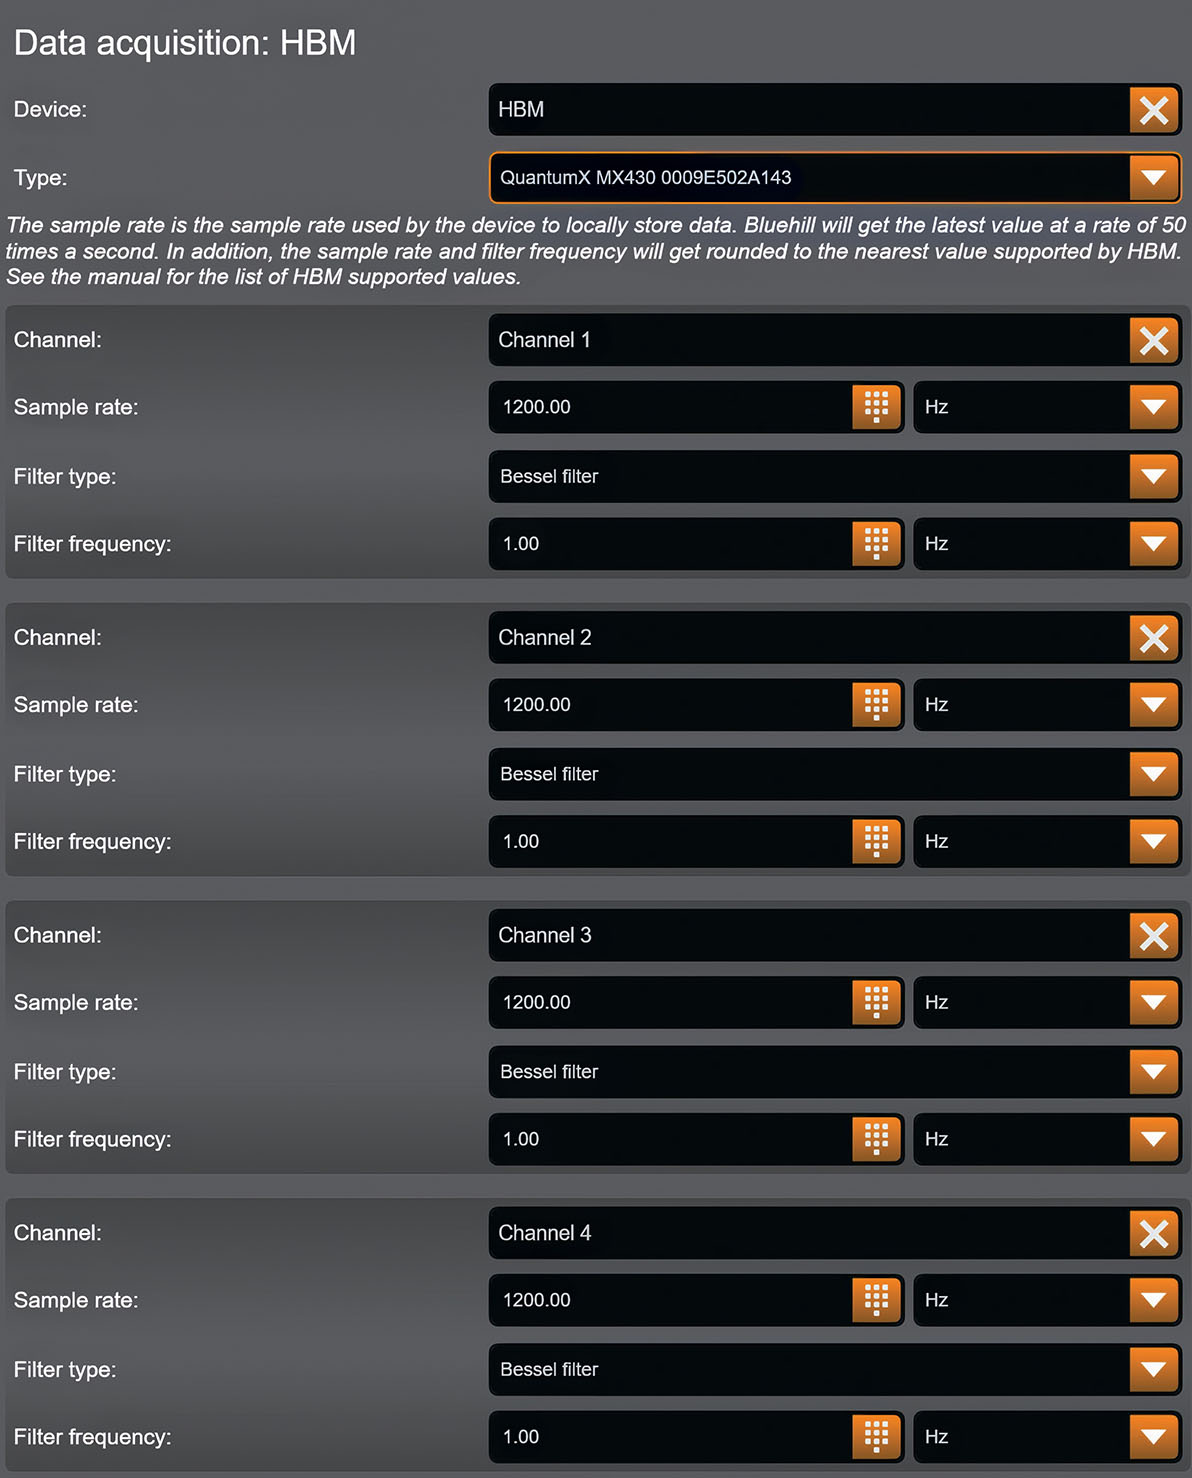The image size is (1192, 1478).
Task: Remove the HBM device
Action: click(x=1154, y=110)
